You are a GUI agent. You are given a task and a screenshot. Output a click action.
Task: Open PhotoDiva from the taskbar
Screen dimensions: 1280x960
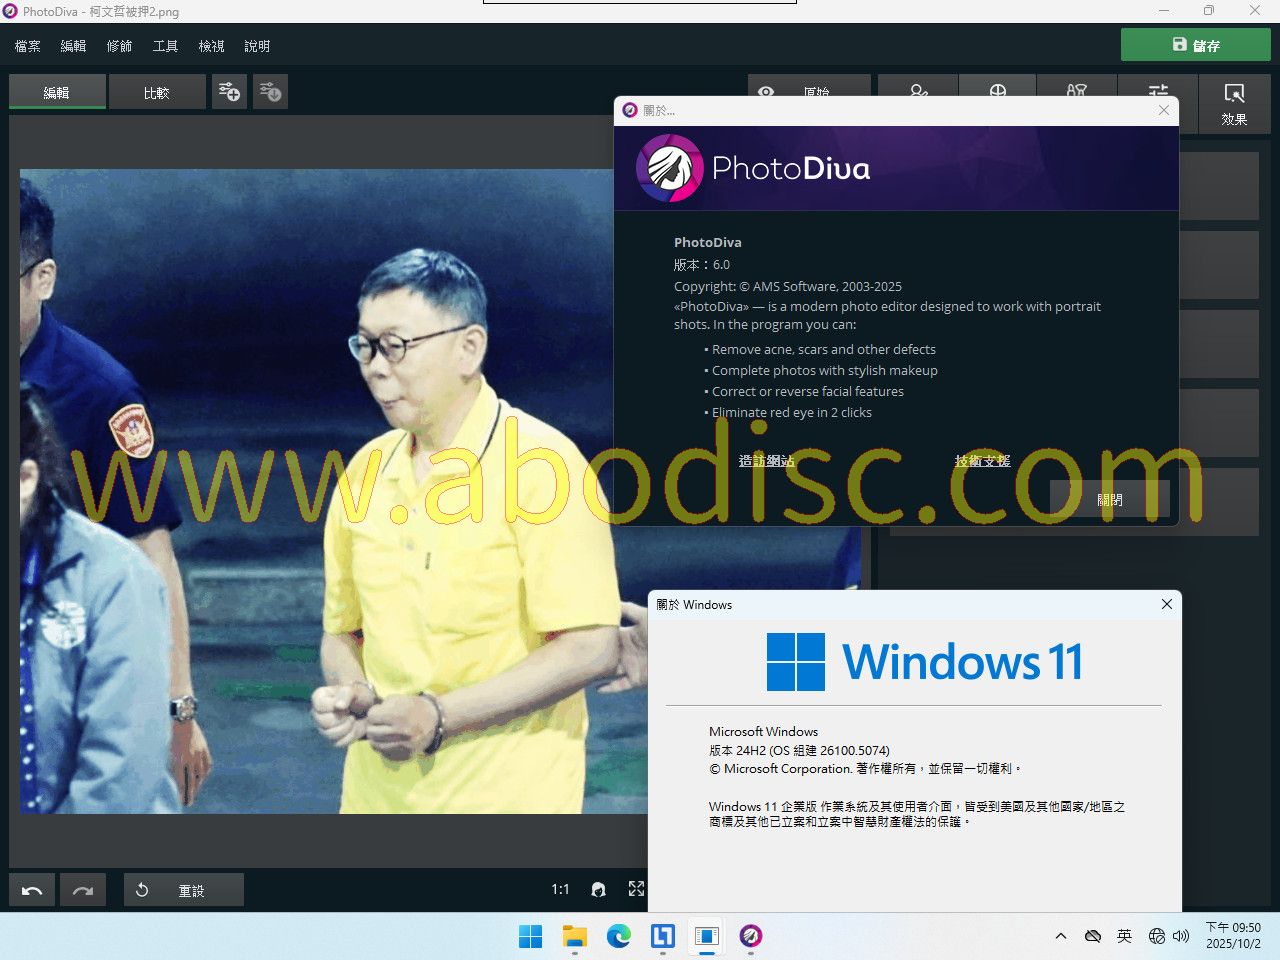[x=751, y=936]
